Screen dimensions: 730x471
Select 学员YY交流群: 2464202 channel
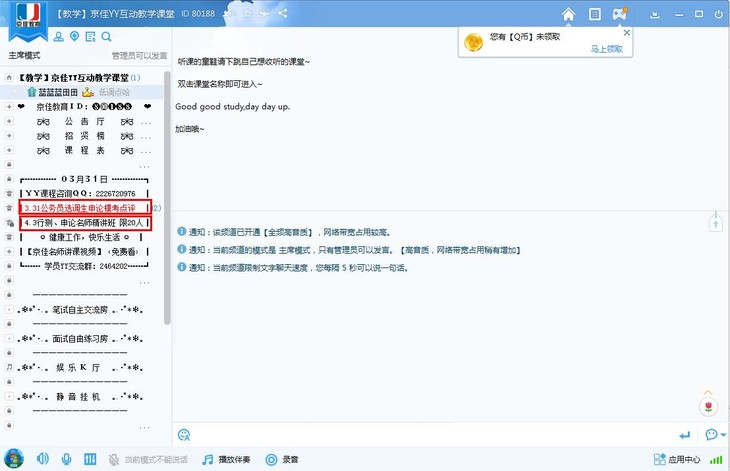(x=84, y=266)
